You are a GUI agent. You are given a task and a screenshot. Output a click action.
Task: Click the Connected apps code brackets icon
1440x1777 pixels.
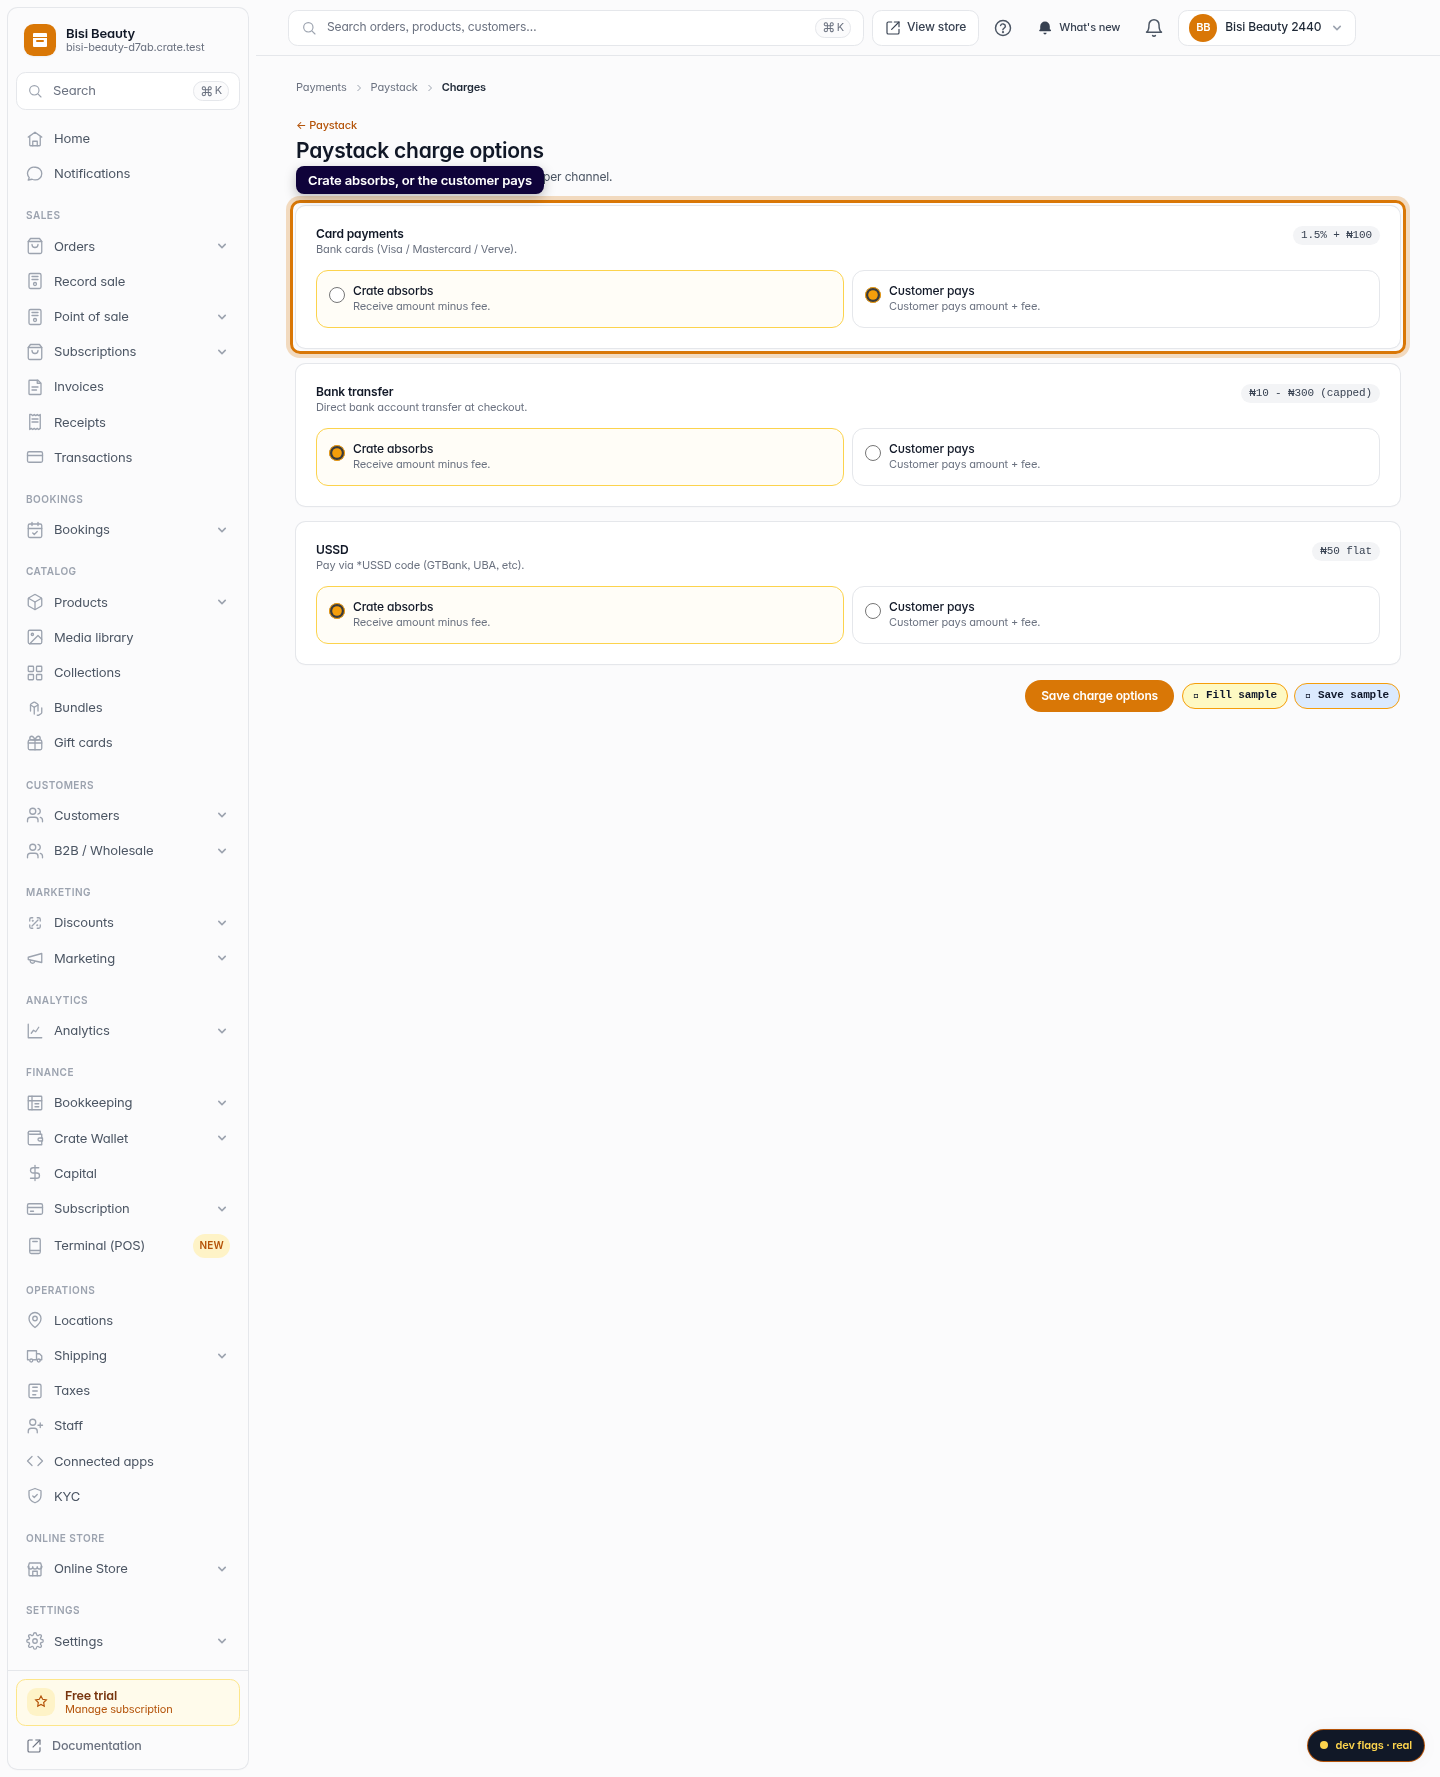(x=35, y=1461)
